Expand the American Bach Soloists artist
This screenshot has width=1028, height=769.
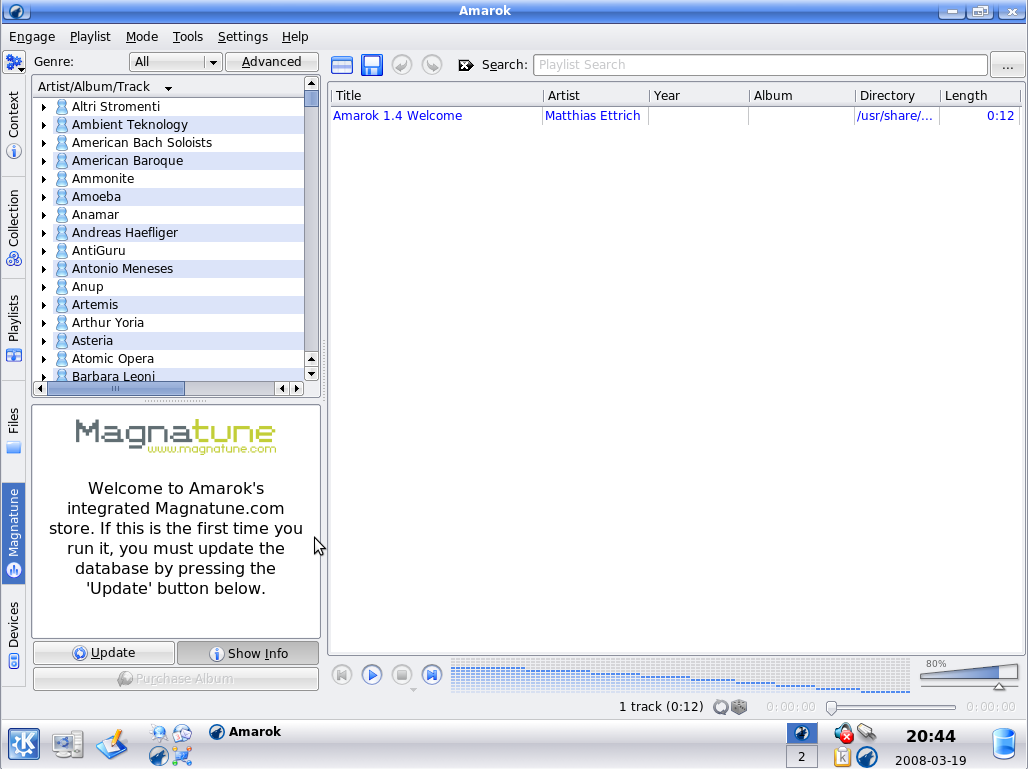click(44, 143)
